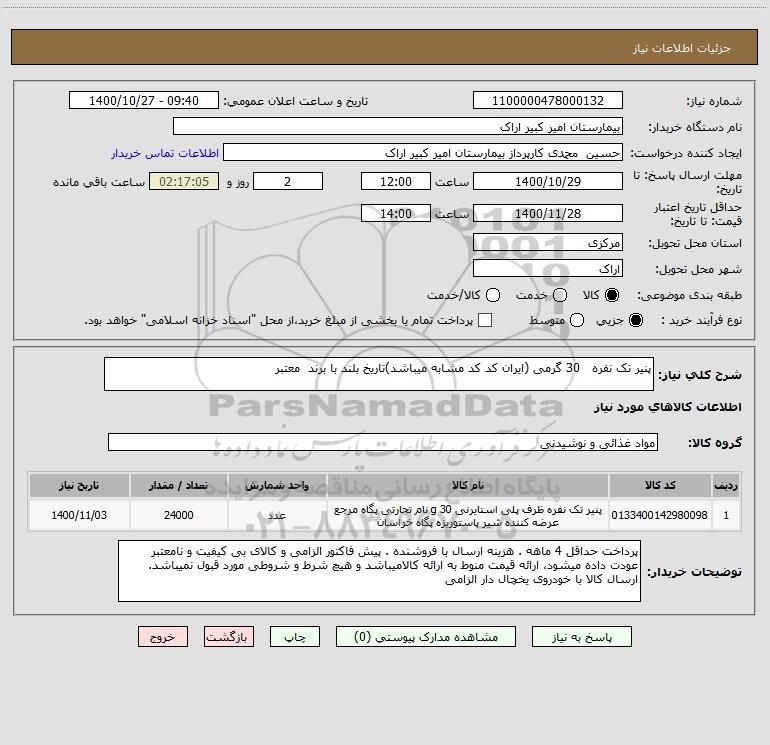This screenshot has width=770, height=745.
Task: Select the متوسط purchase type radio
Action: [x=577, y=320]
